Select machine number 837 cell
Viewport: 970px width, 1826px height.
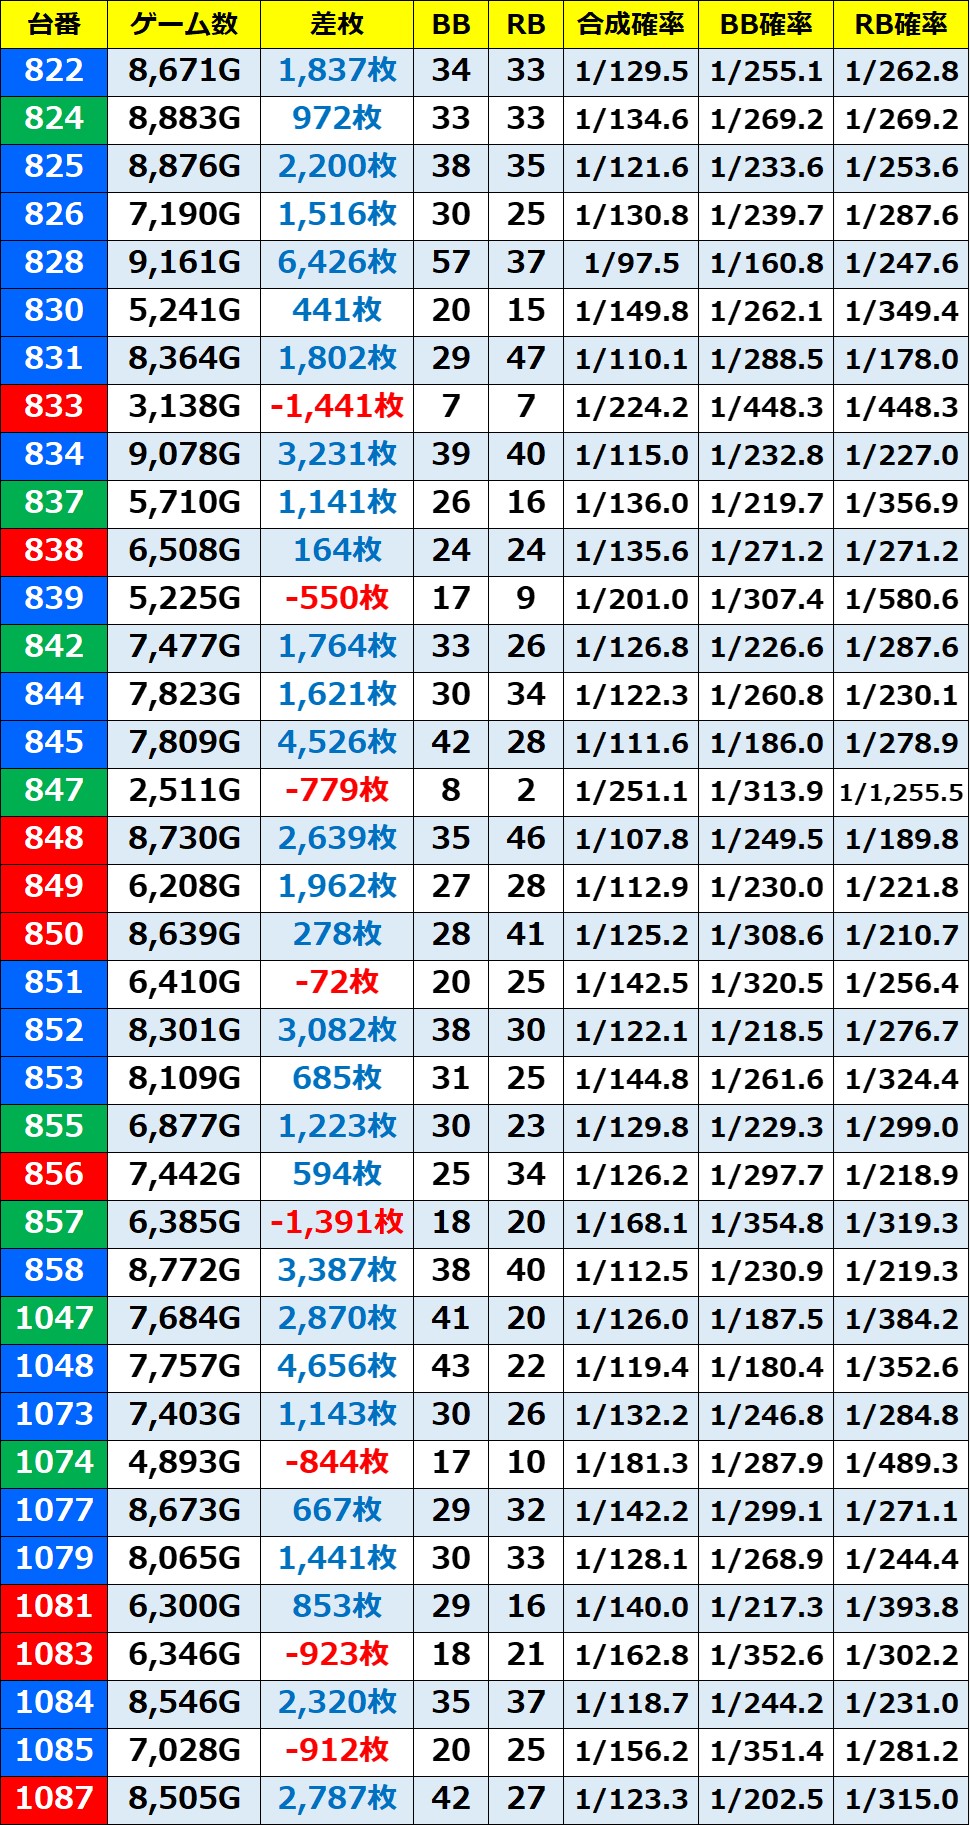pos(54,504)
